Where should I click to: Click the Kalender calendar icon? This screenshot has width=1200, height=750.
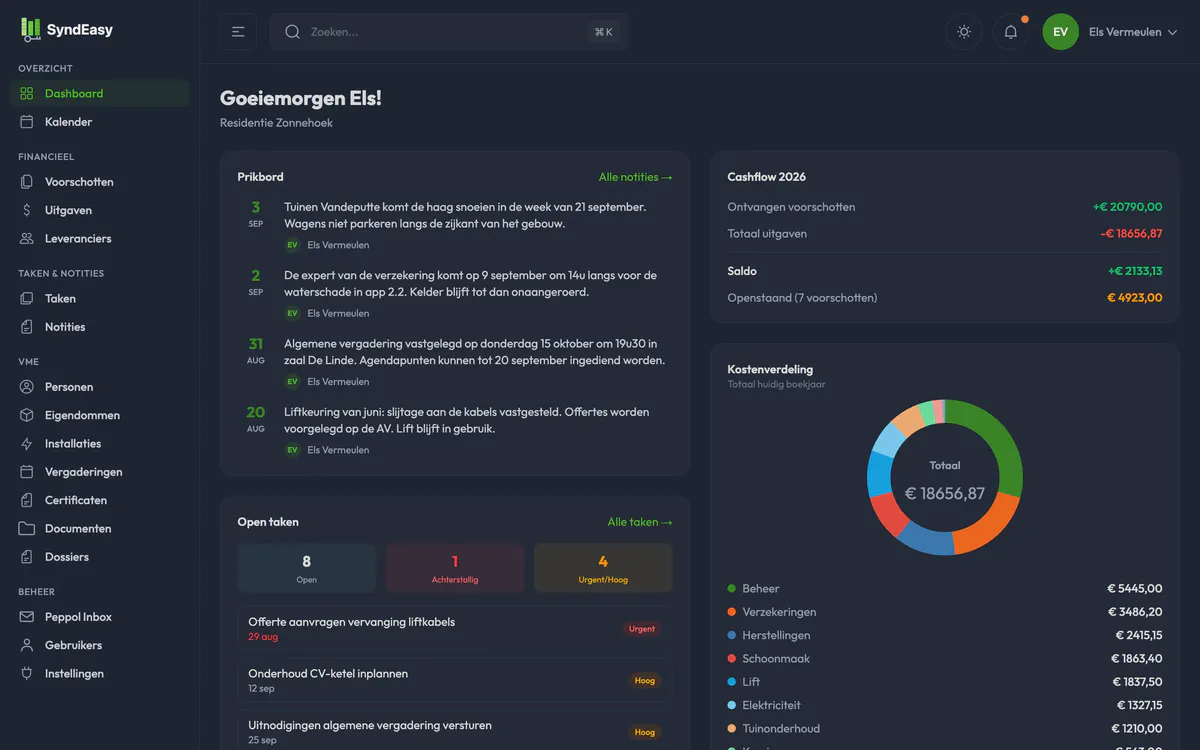coord(27,122)
